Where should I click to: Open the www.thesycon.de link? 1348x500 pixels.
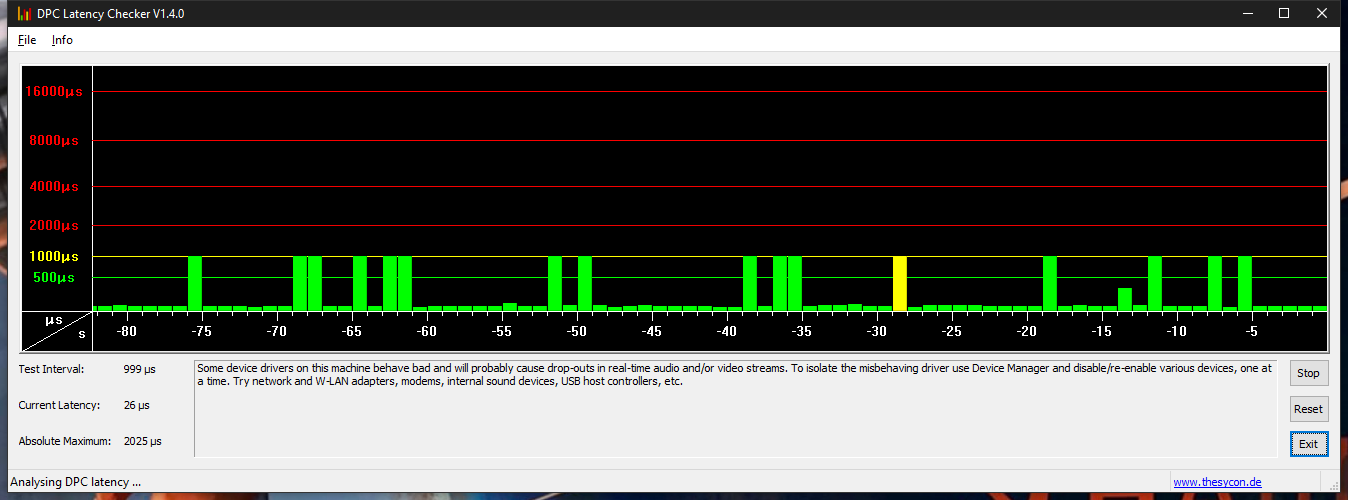point(1217,482)
